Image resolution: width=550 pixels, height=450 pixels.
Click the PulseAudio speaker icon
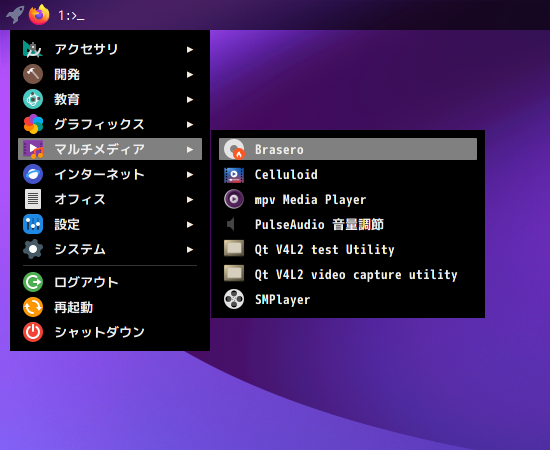point(231,224)
